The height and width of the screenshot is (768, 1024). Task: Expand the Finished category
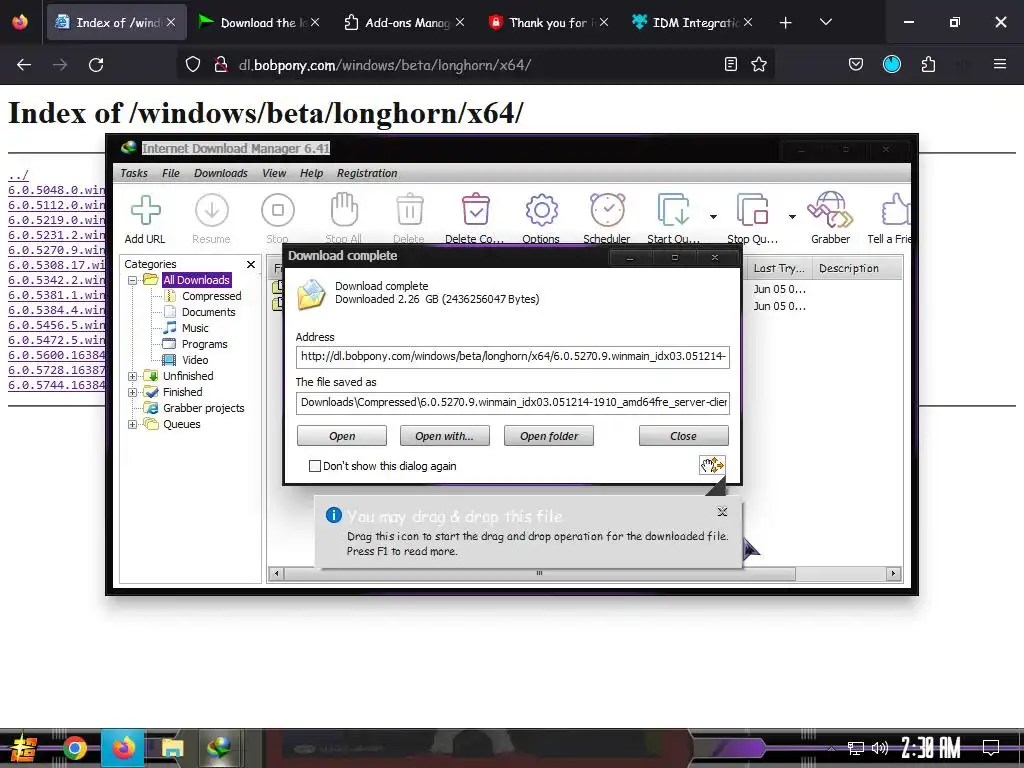point(133,392)
